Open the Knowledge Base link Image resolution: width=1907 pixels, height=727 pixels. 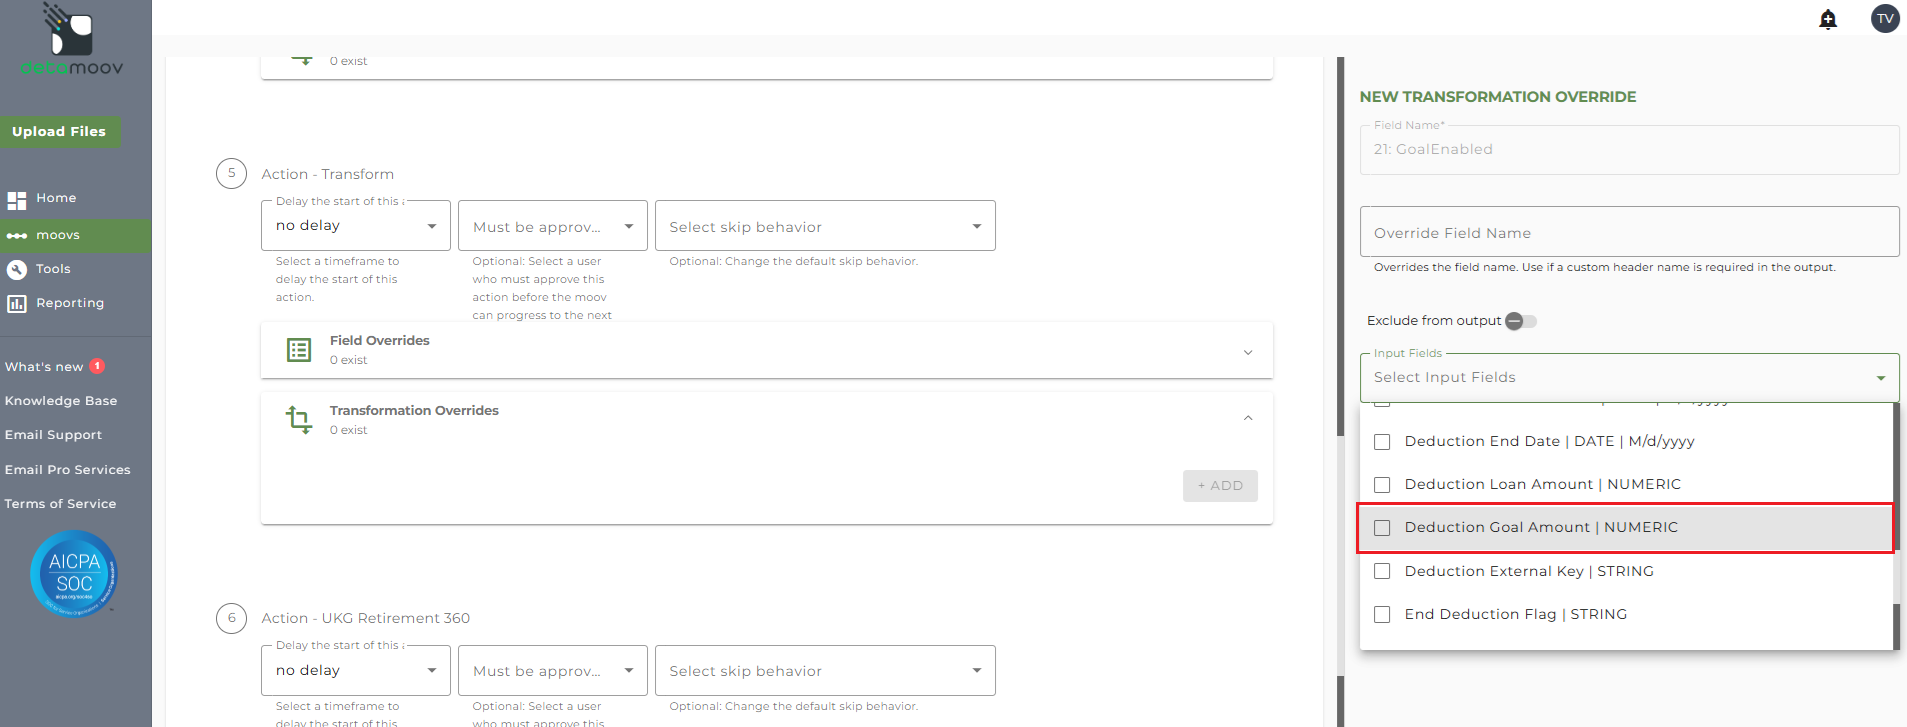coord(61,401)
